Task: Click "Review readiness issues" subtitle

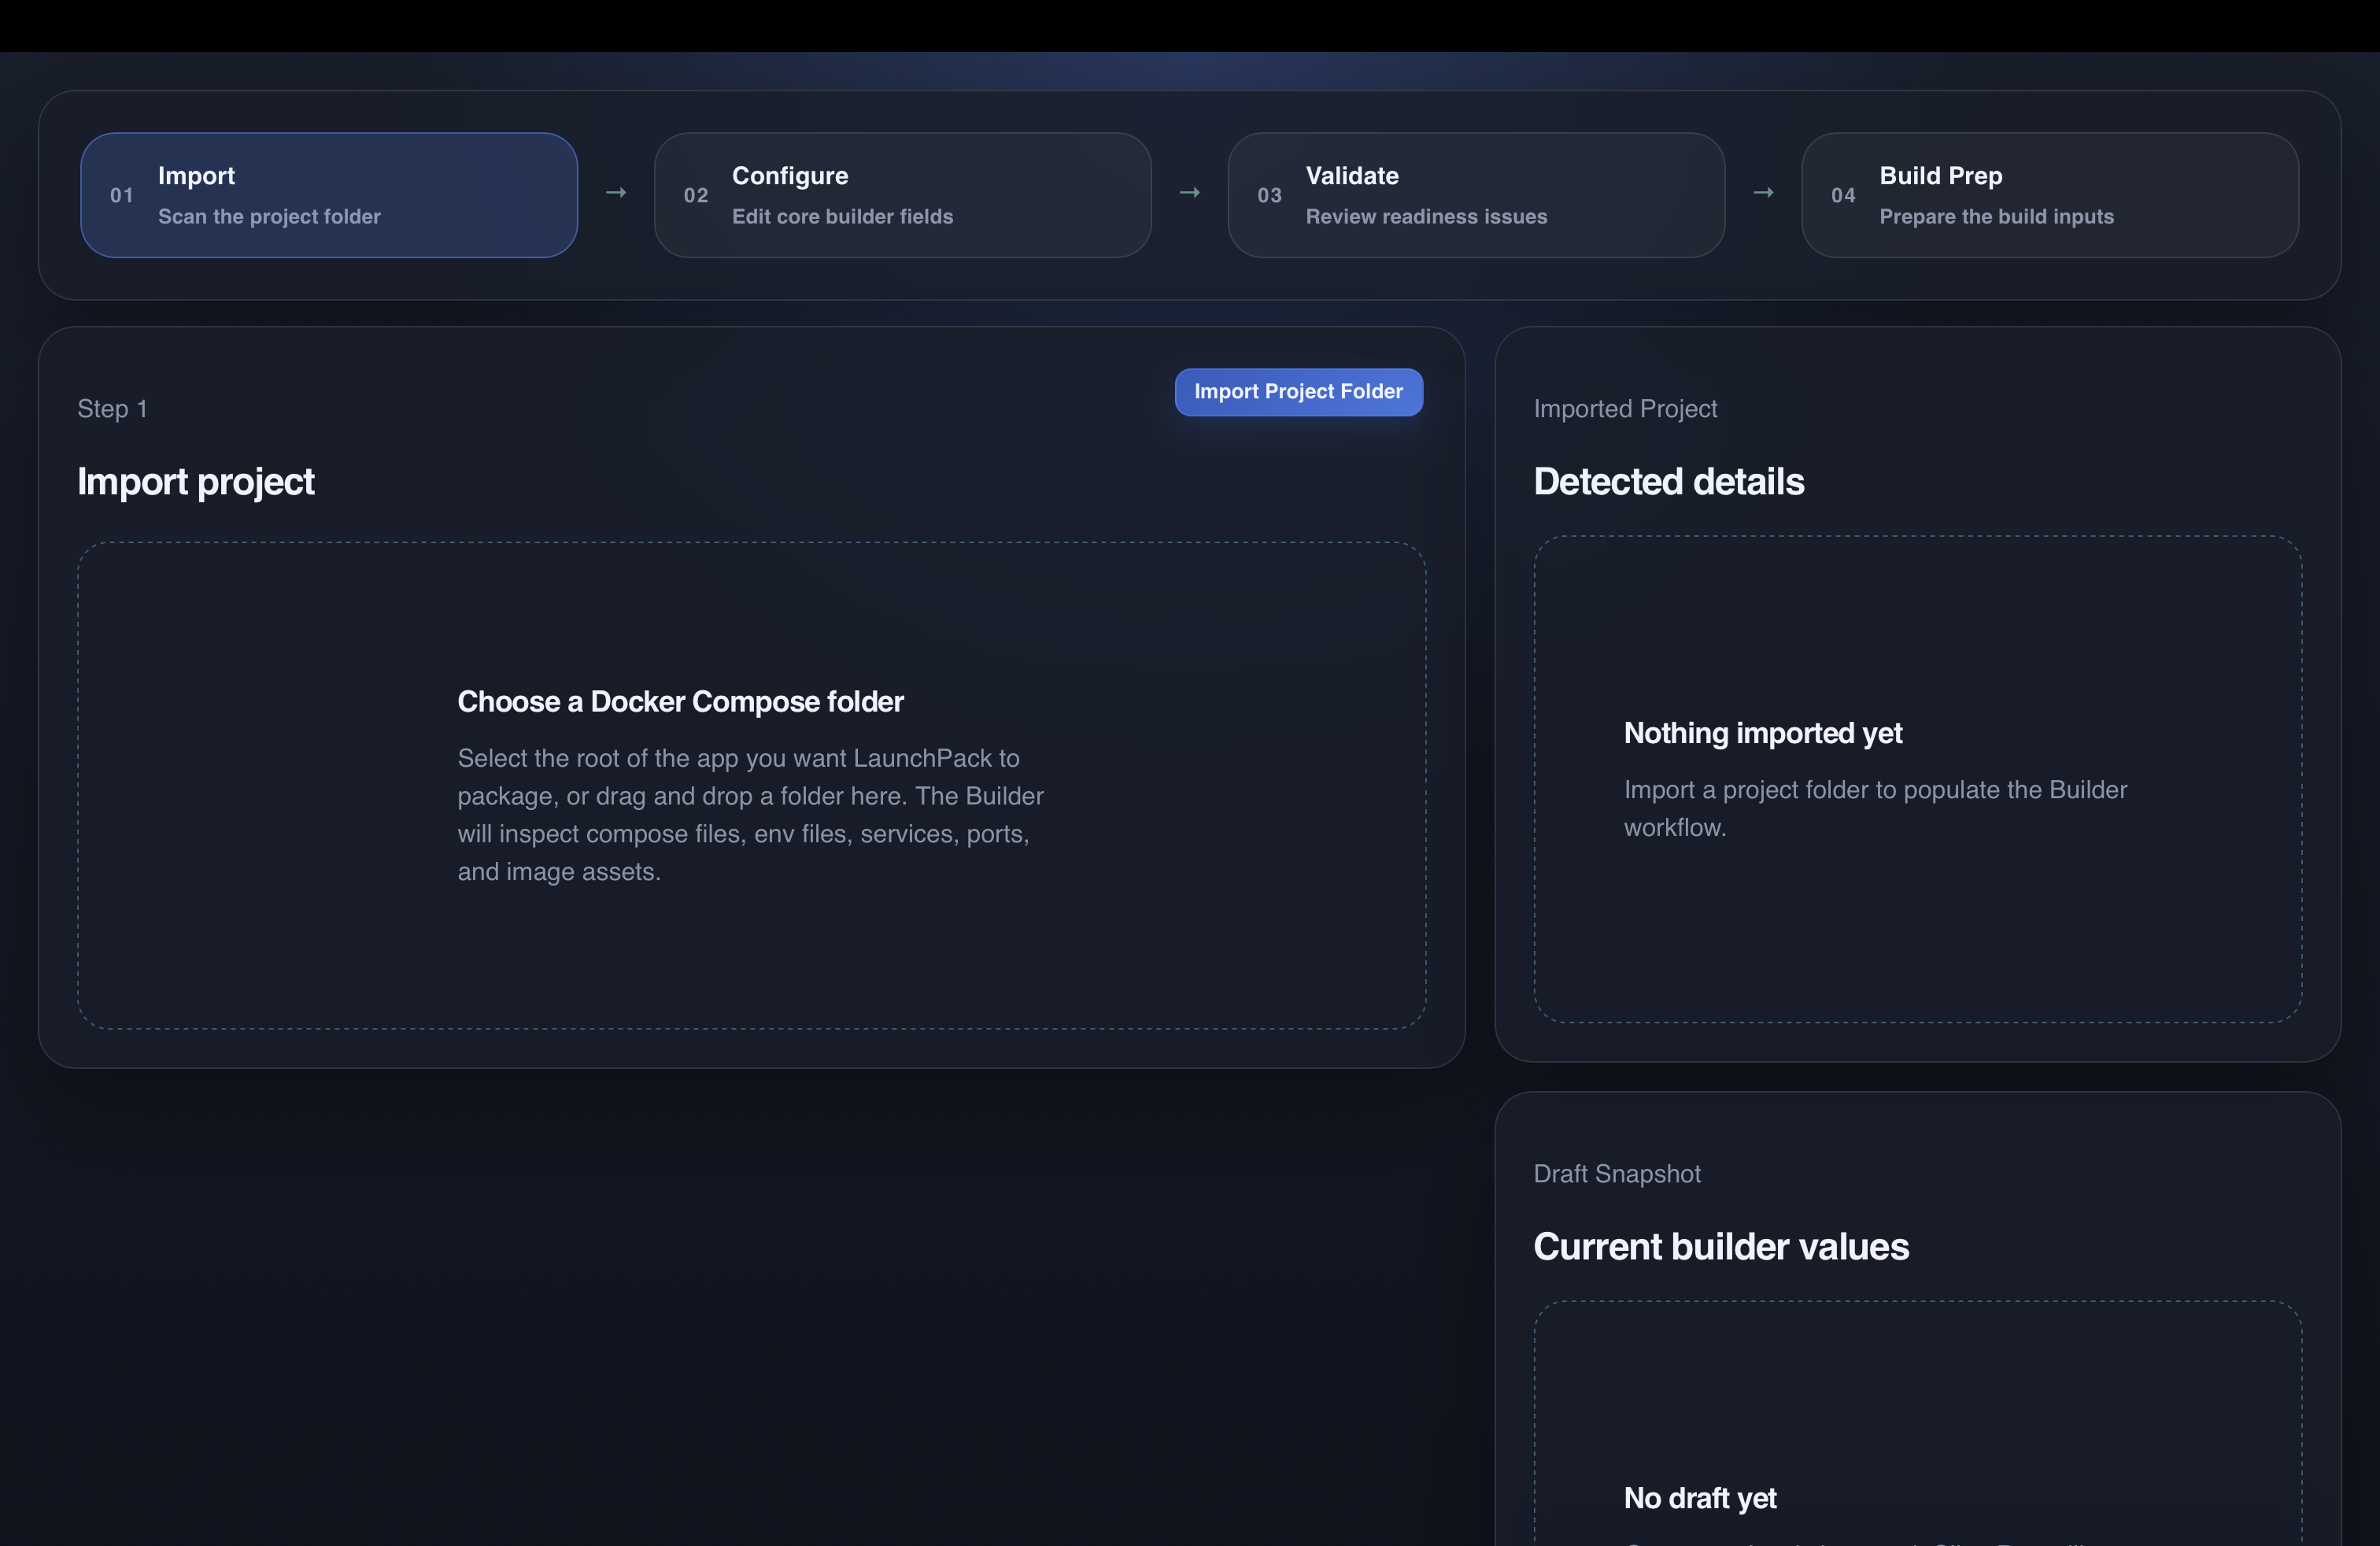Action: point(1426,217)
